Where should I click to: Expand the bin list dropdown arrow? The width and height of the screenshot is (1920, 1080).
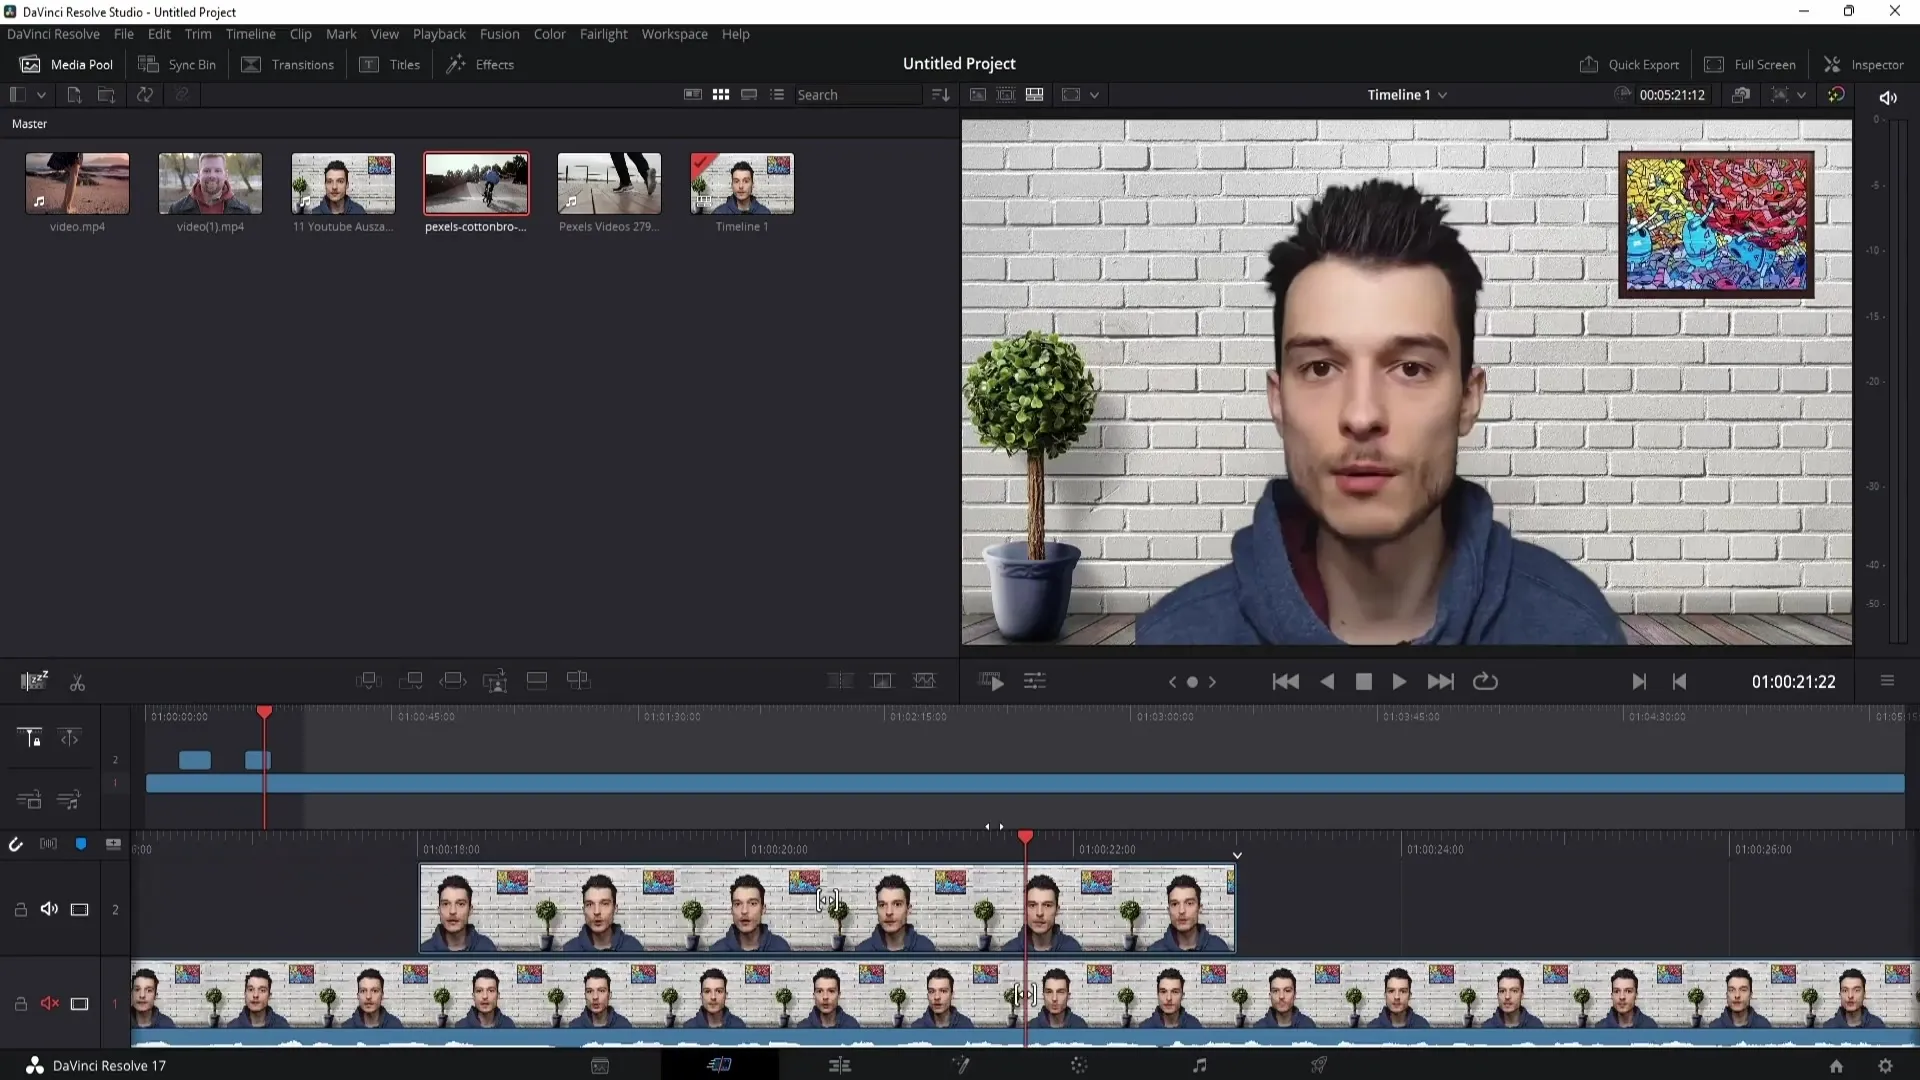(41, 95)
